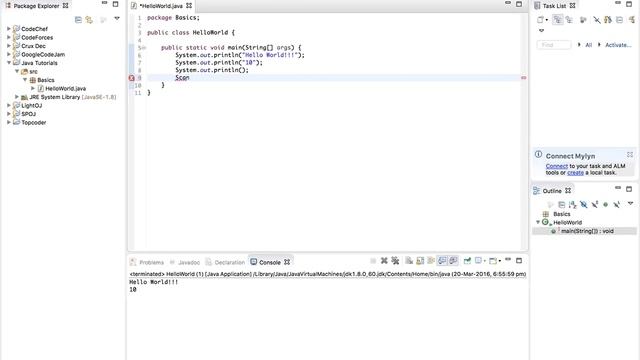This screenshot has width=640, height=360.
Task: Collapse the src folder
Action: click(x=17, y=71)
